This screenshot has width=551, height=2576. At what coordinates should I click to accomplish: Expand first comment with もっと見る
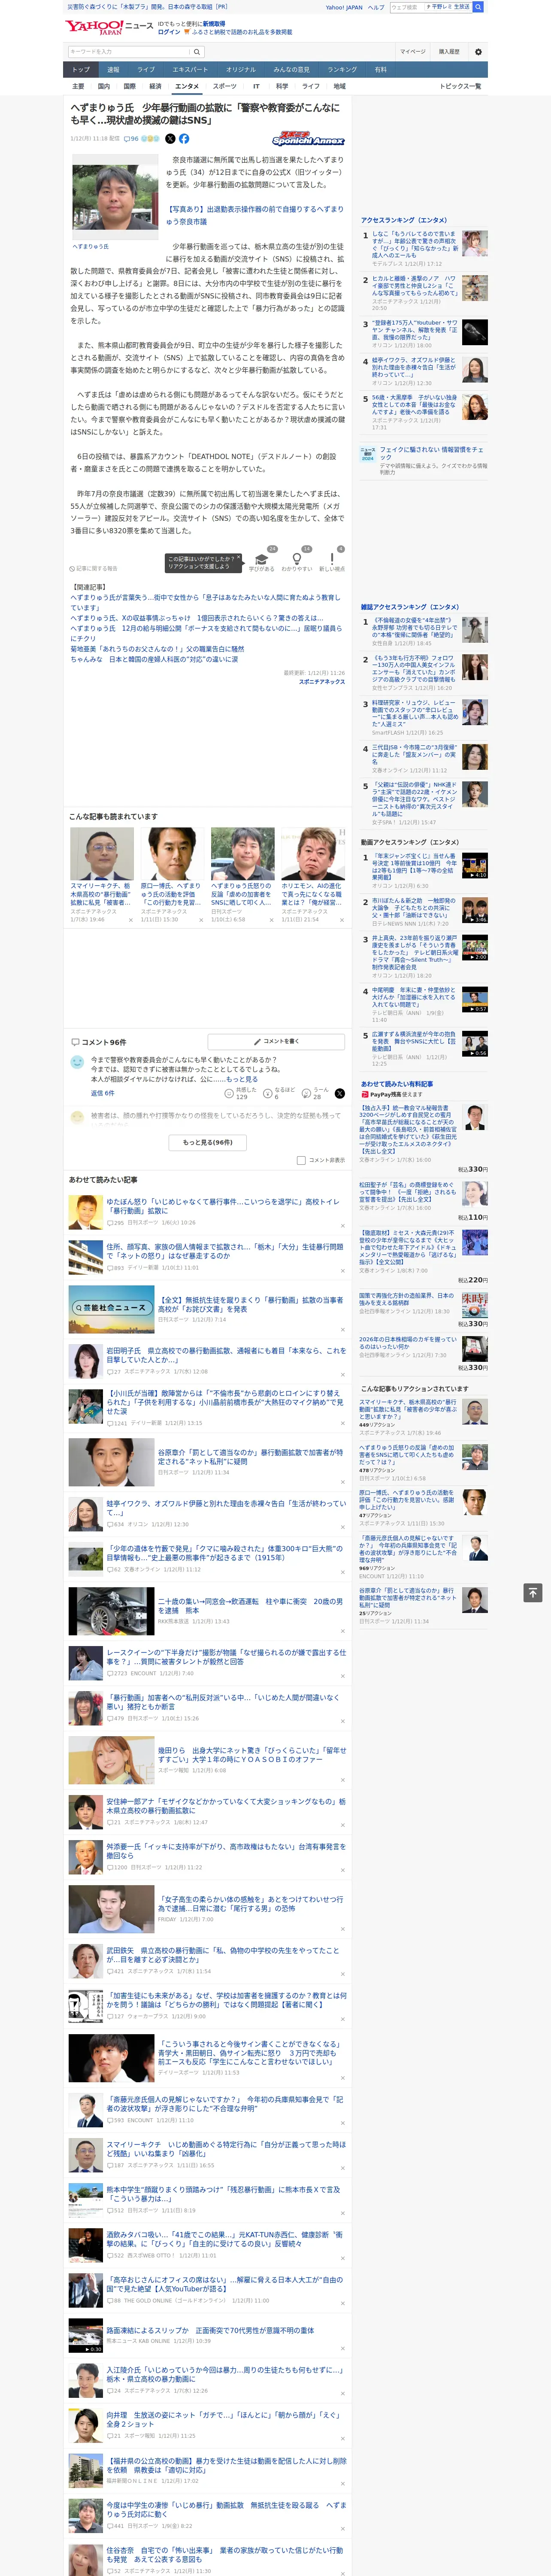(x=241, y=1079)
